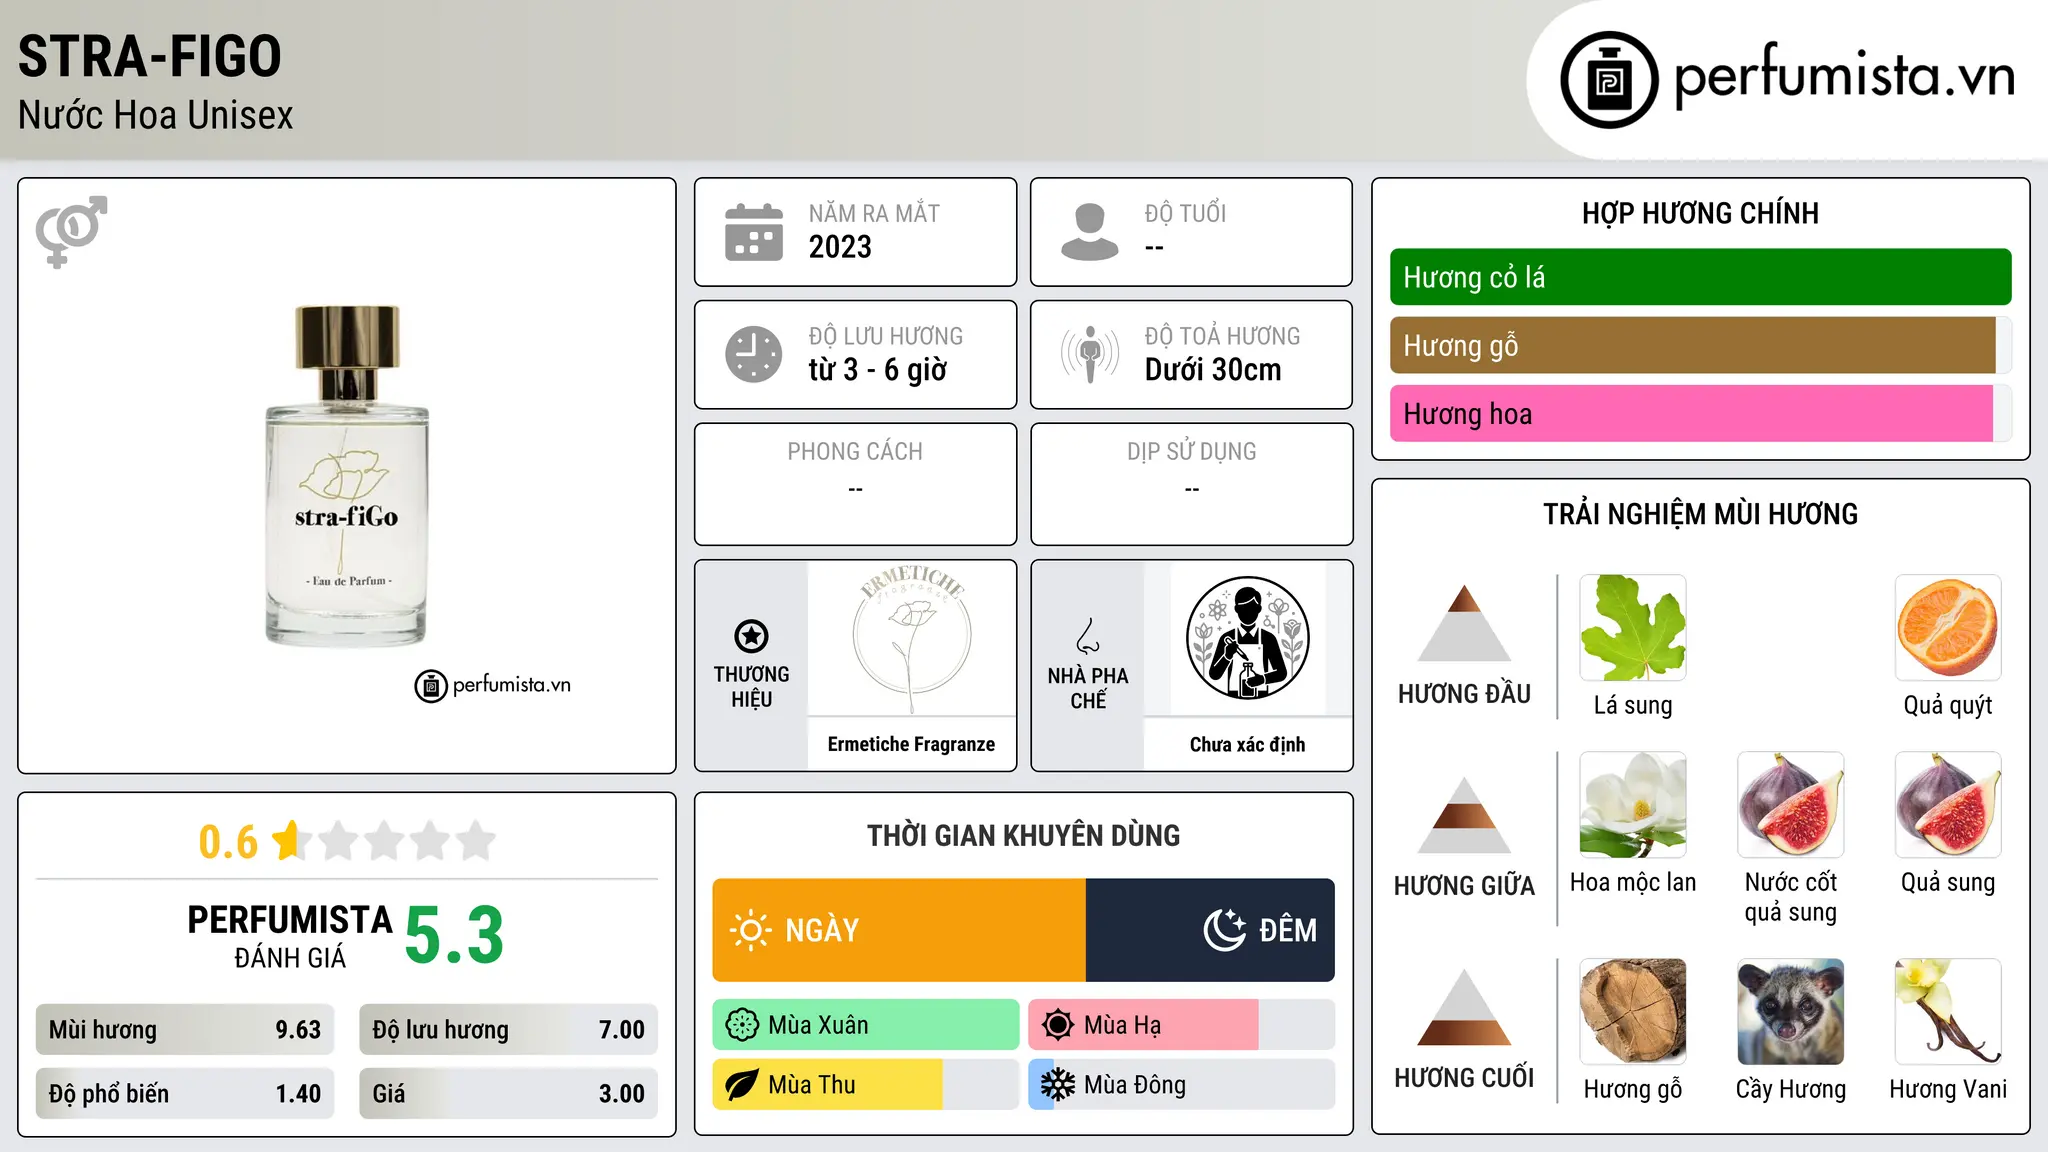The height and width of the screenshot is (1152, 2048).
Task: Click the leaf icon beside Mùa Thu
Action: click(x=742, y=1085)
